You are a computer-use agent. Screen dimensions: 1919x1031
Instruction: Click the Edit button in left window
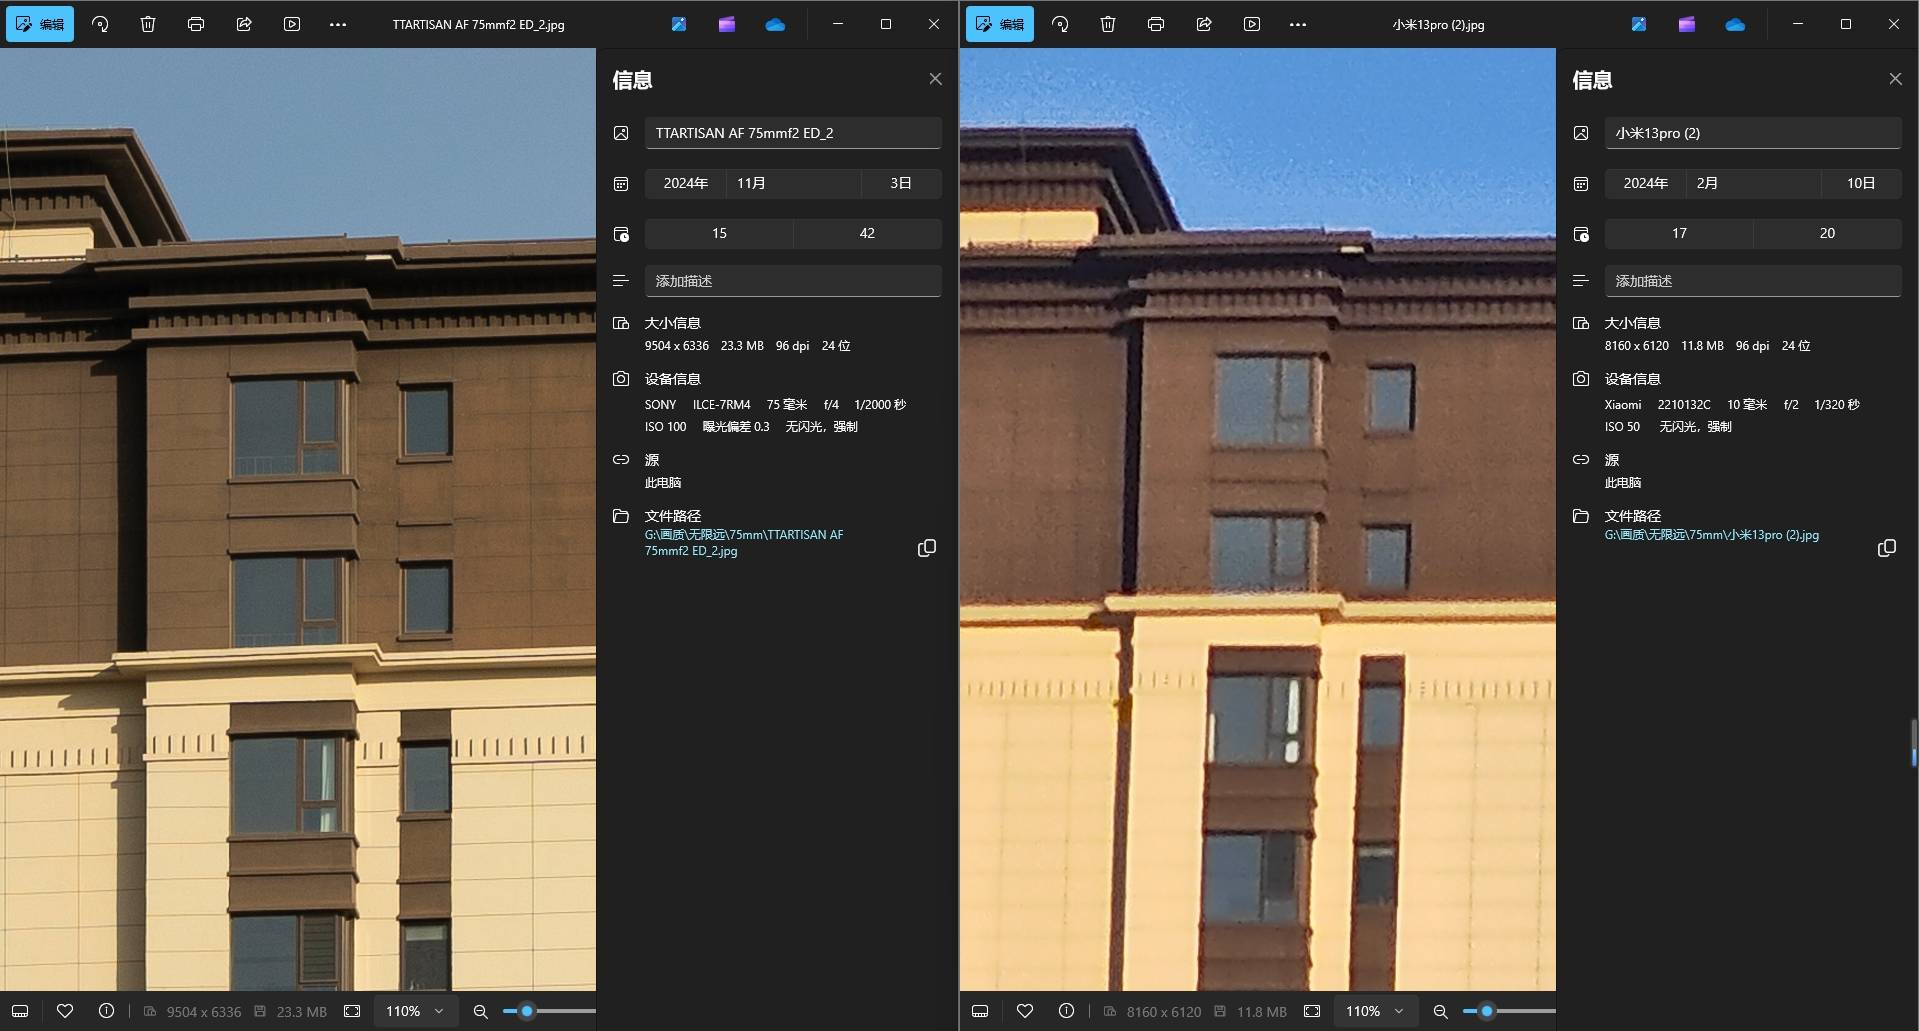[x=40, y=24]
